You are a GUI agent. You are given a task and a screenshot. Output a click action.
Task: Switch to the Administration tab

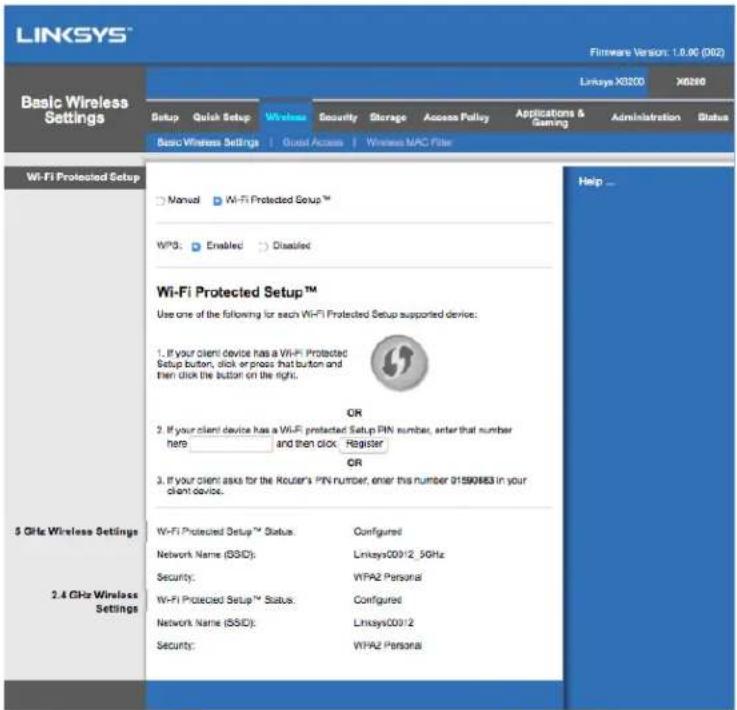pyautogui.click(x=645, y=117)
